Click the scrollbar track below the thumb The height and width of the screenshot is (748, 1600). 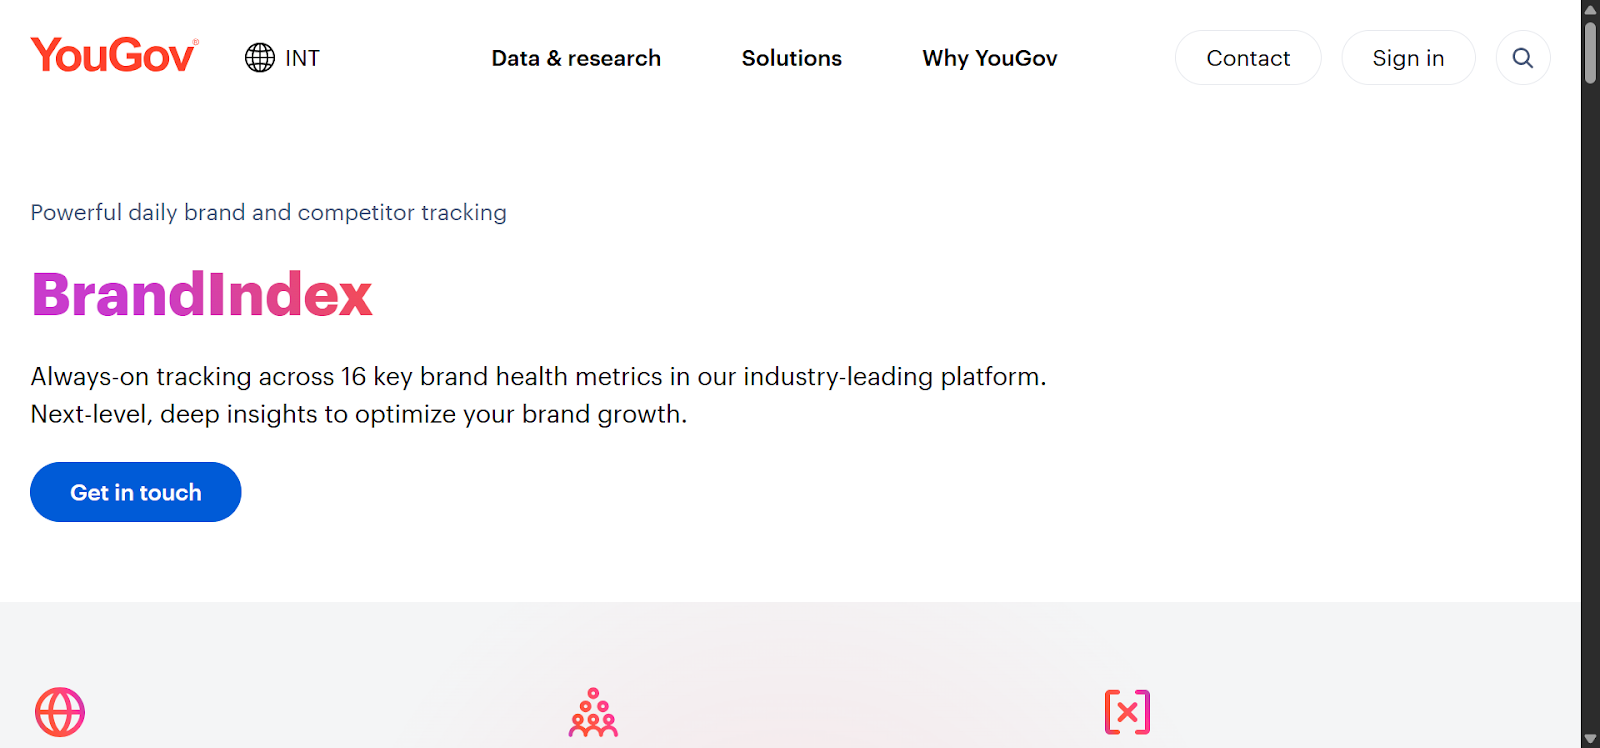pos(1588,400)
